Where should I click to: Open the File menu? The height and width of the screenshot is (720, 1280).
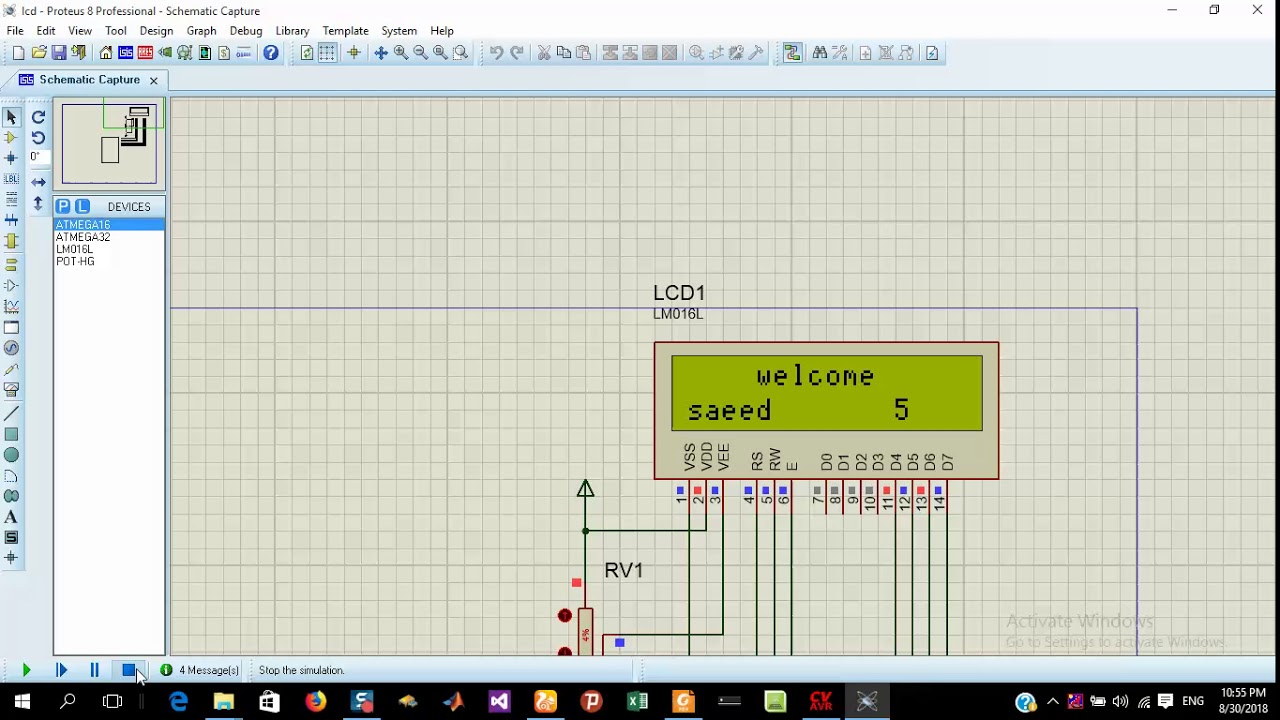pyautogui.click(x=15, y=31)
